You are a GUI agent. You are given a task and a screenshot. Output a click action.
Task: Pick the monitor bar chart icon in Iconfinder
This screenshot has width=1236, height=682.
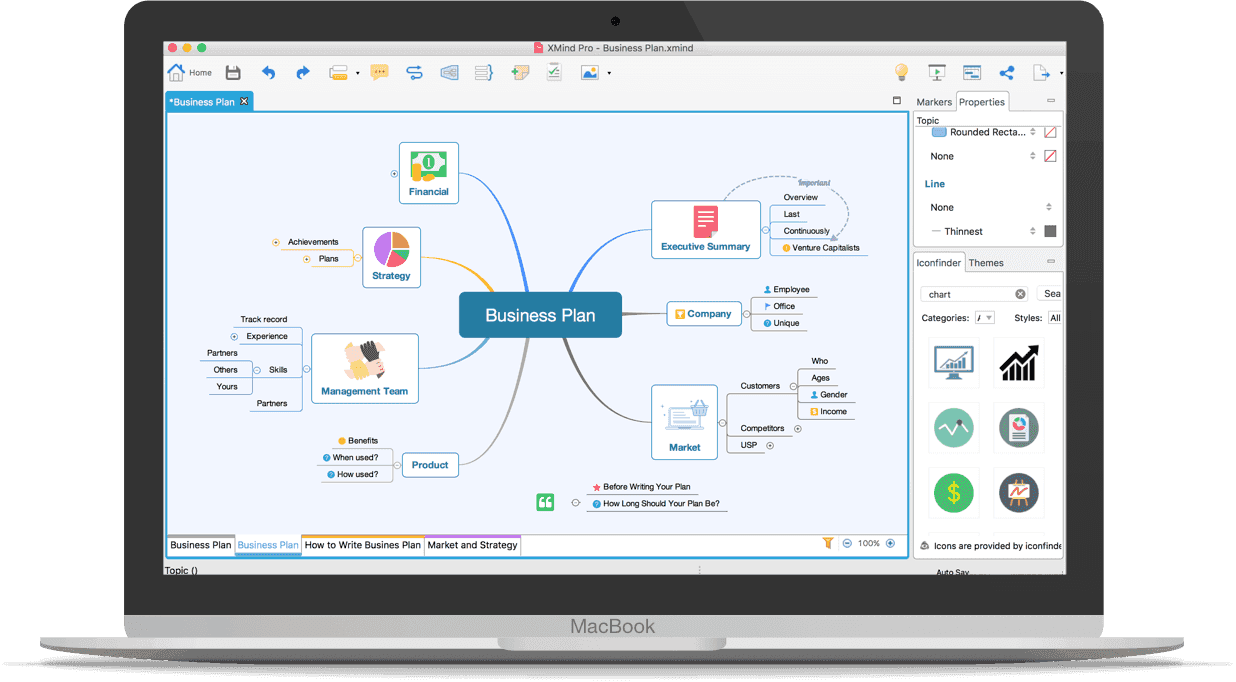pos(954,363)
